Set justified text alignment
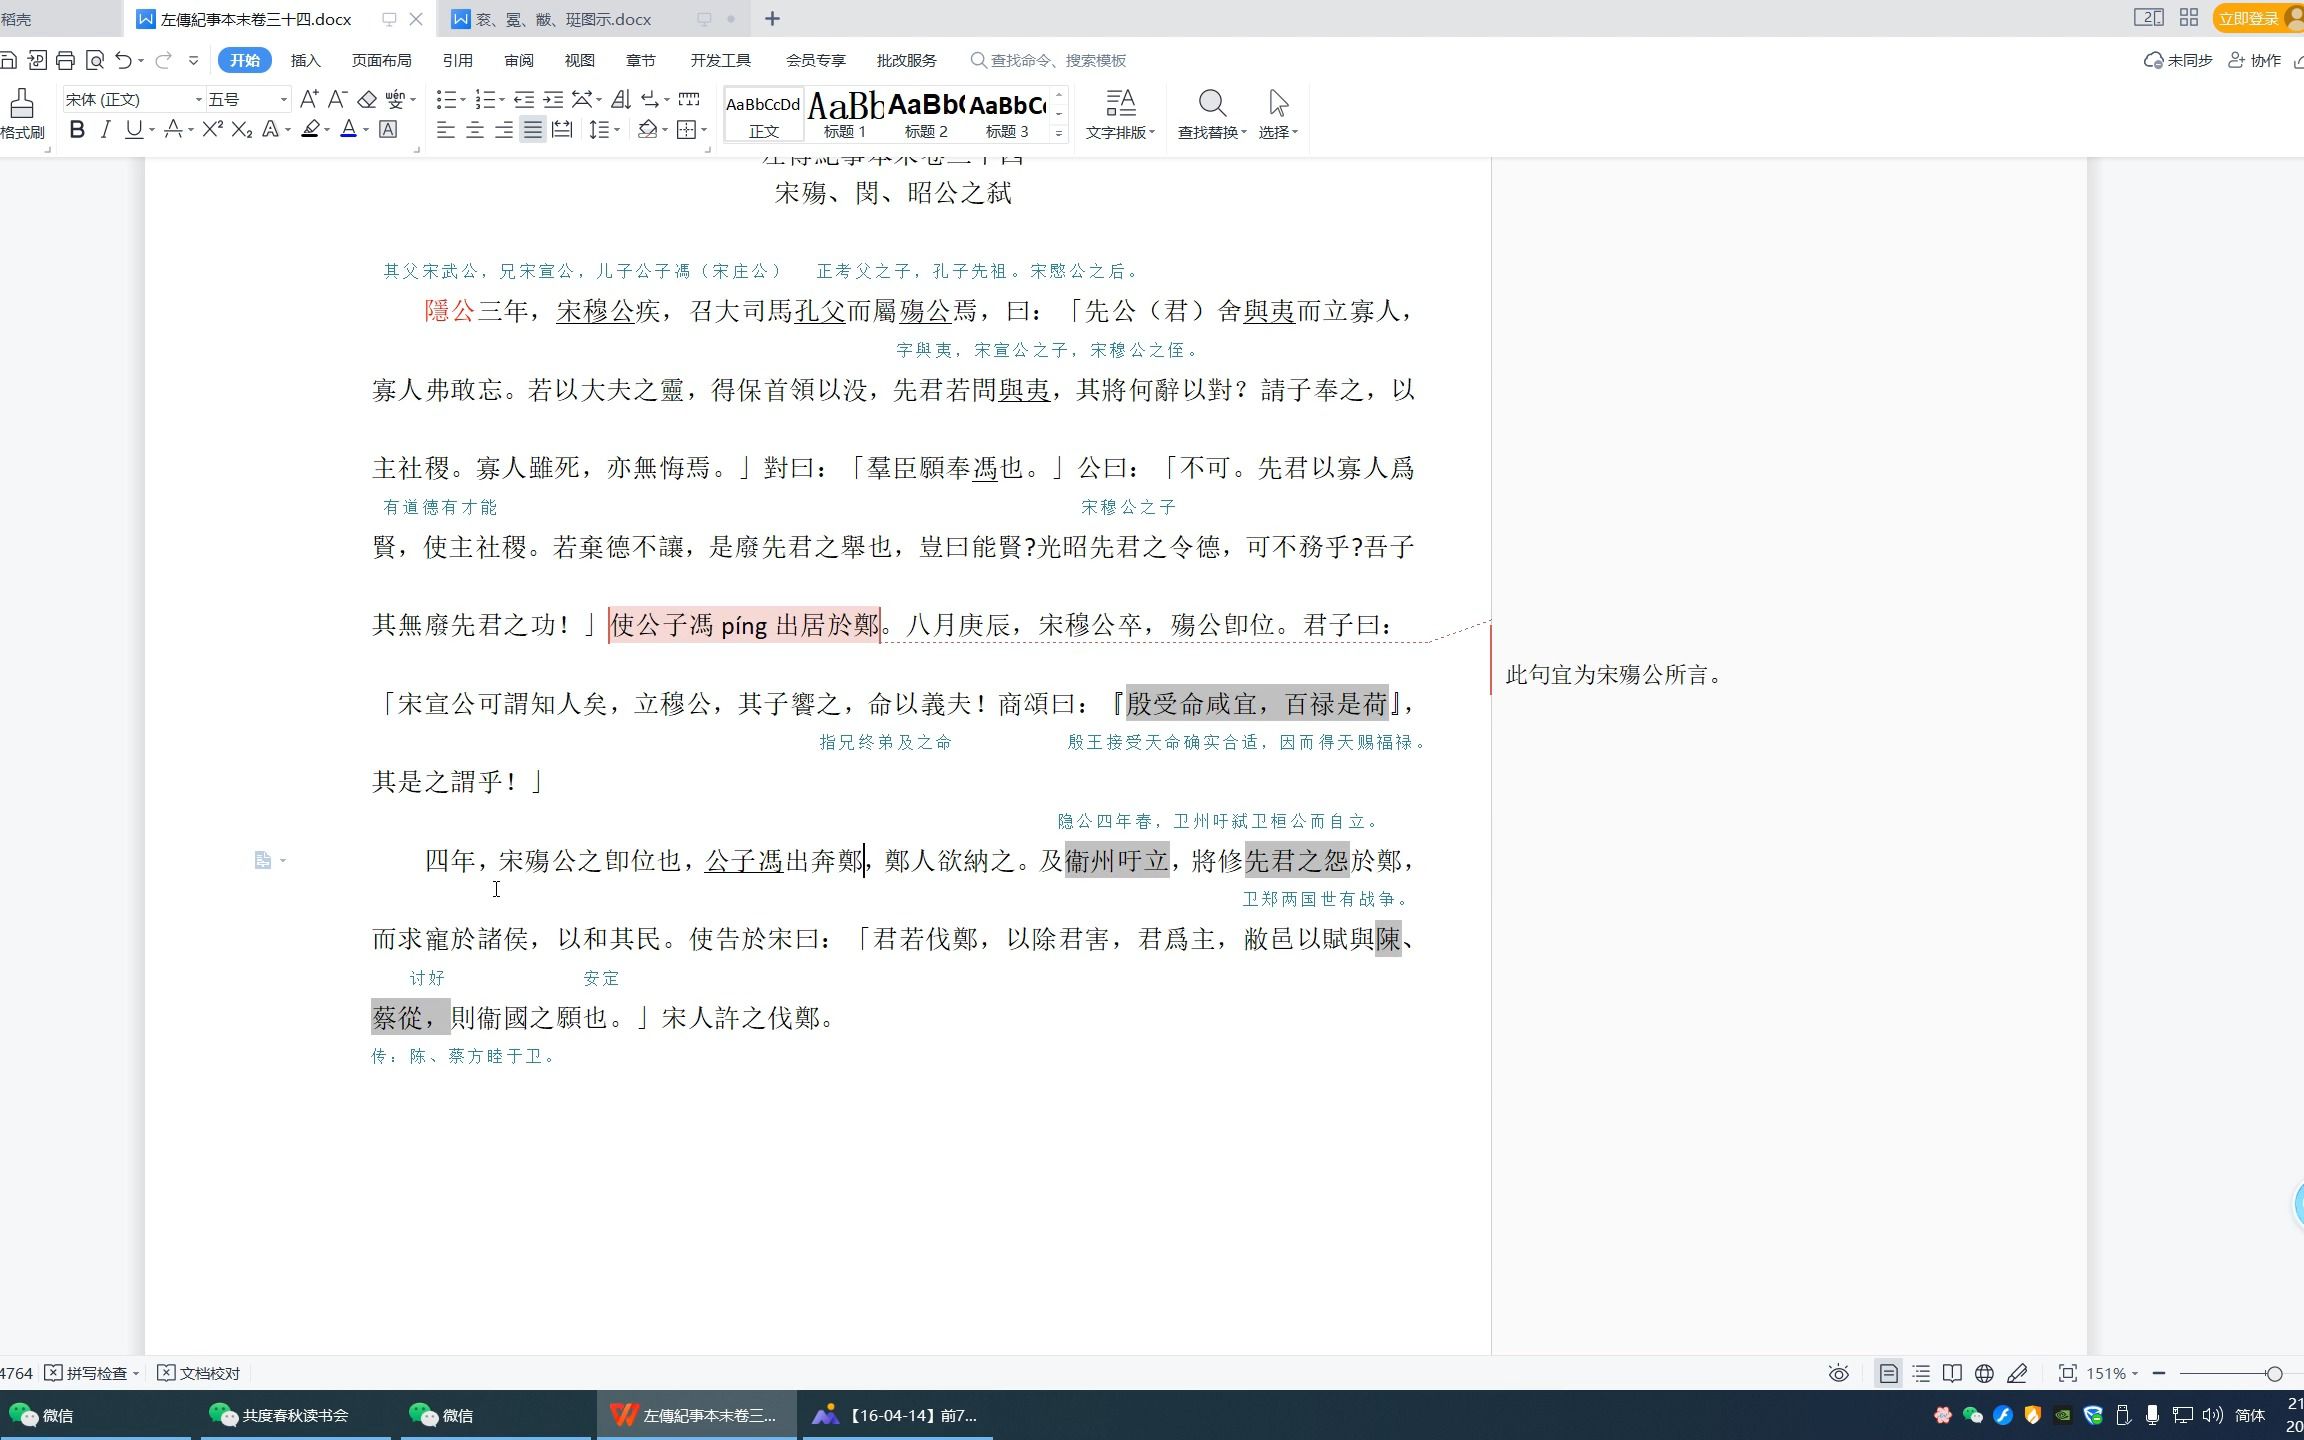2304x1440 pixels. tap(533, 129)
